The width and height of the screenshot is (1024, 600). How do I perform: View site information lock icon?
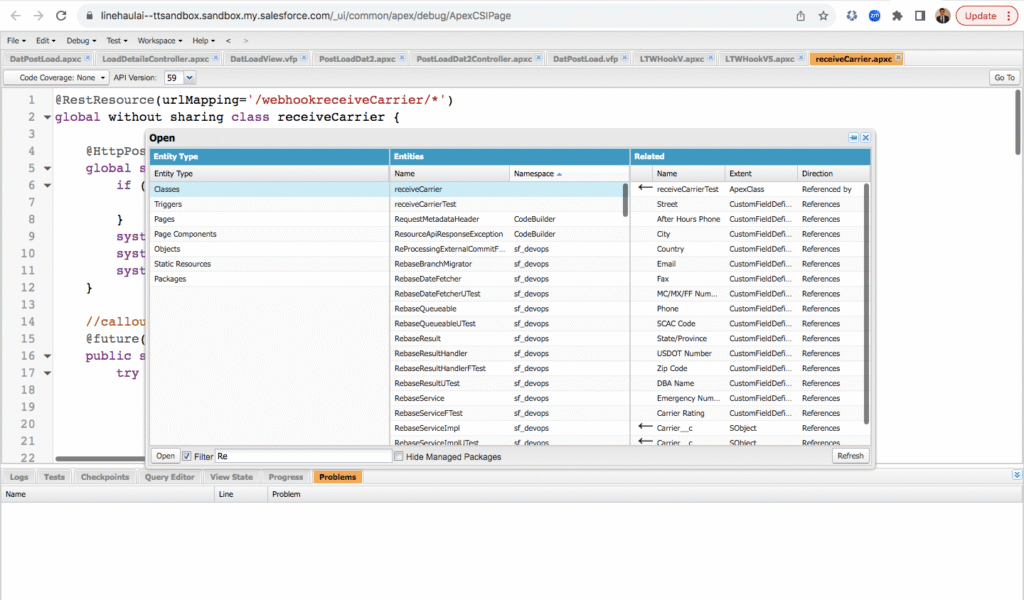coord(89,16)
